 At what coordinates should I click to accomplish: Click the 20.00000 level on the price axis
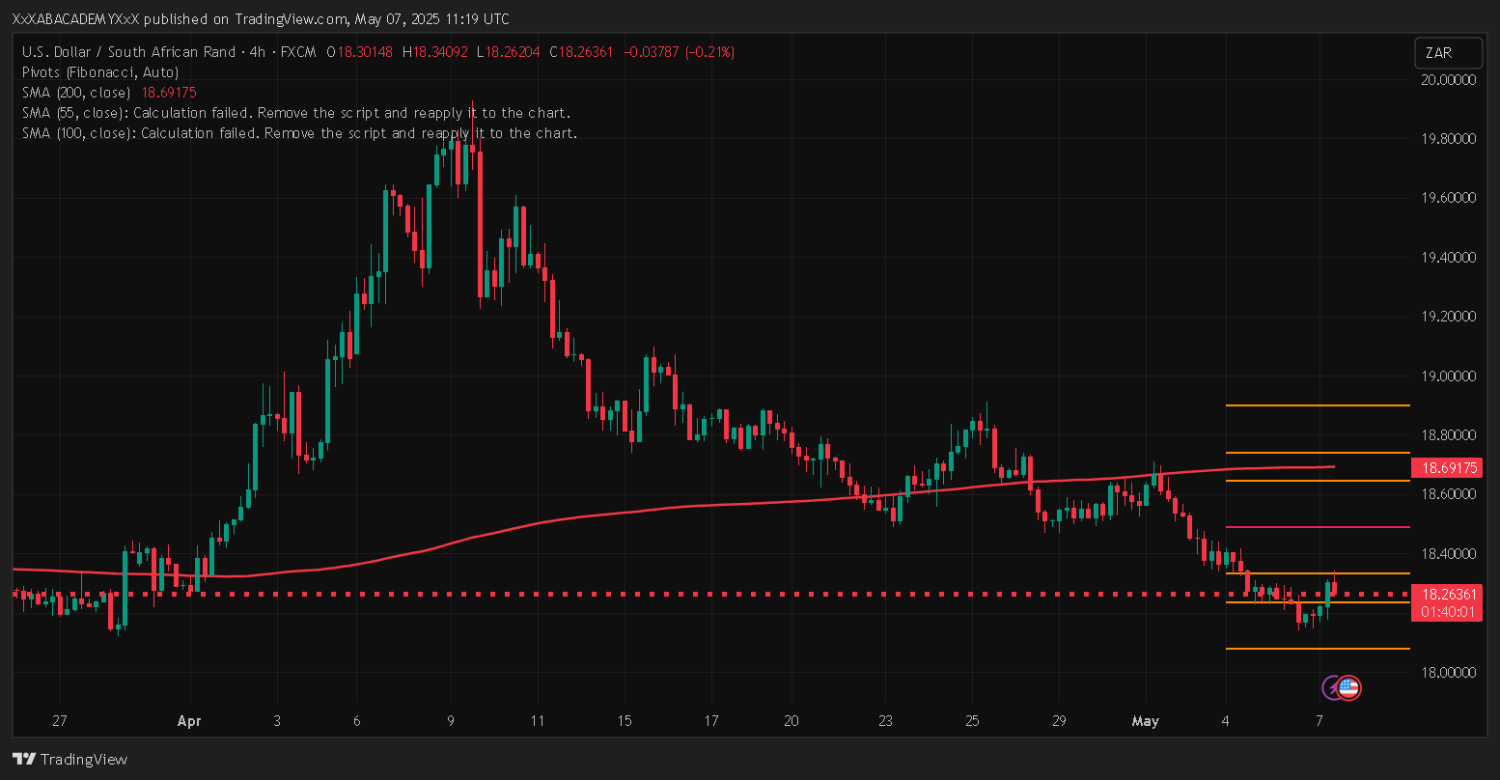pyautogui.click(x=1447, y=79)
